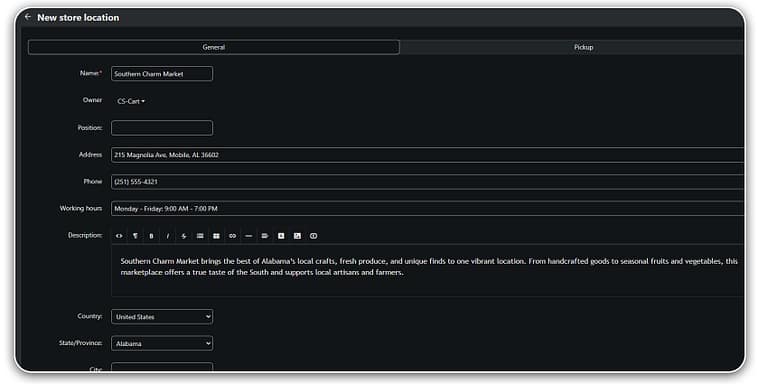
Task: Click the Phone field with (251) 555-4321
Action: click(x=427, y=182)
